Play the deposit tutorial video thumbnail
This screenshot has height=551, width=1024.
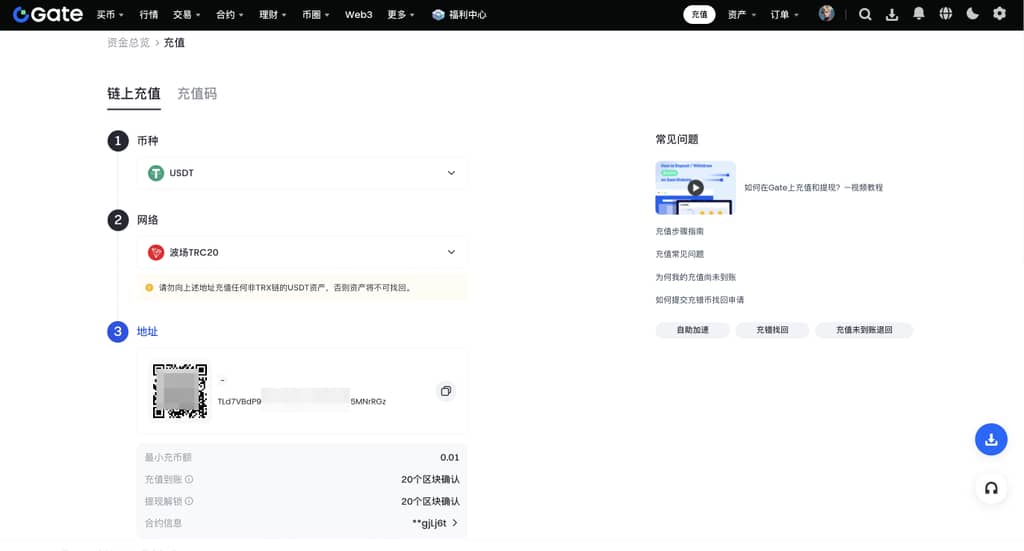[695, 187]
